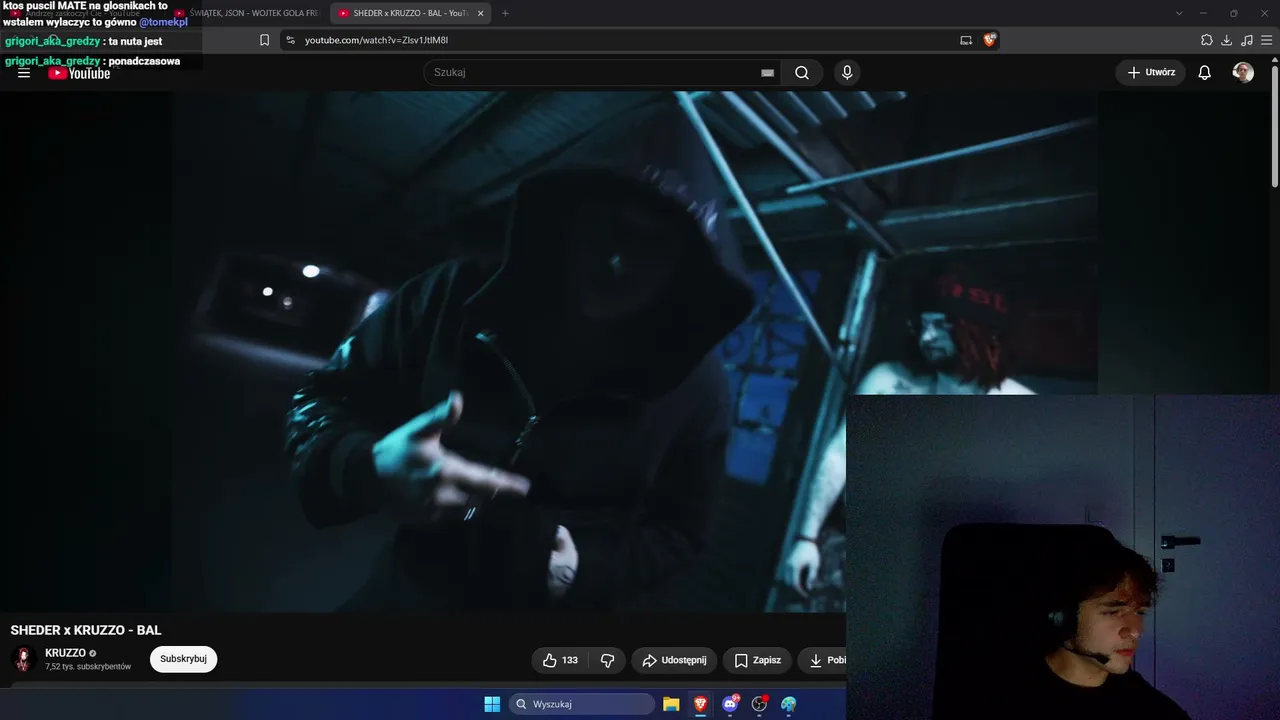Open the Windows Start menu

point(492,704)
